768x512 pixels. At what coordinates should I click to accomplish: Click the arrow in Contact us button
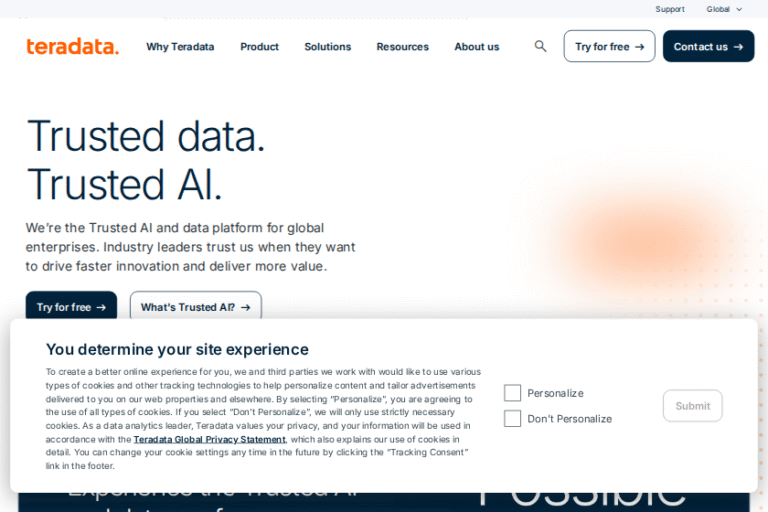coord(738,47)
